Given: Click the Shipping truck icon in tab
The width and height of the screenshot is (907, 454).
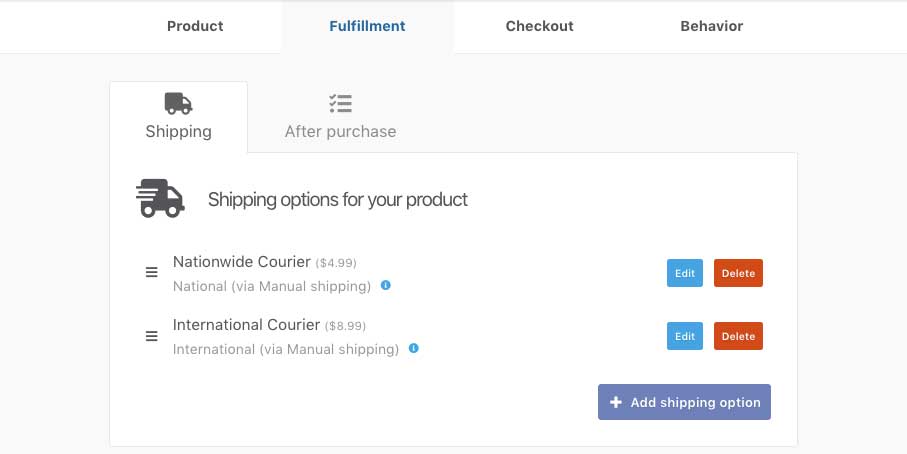Looking at the screenshot, I should 178,104.
